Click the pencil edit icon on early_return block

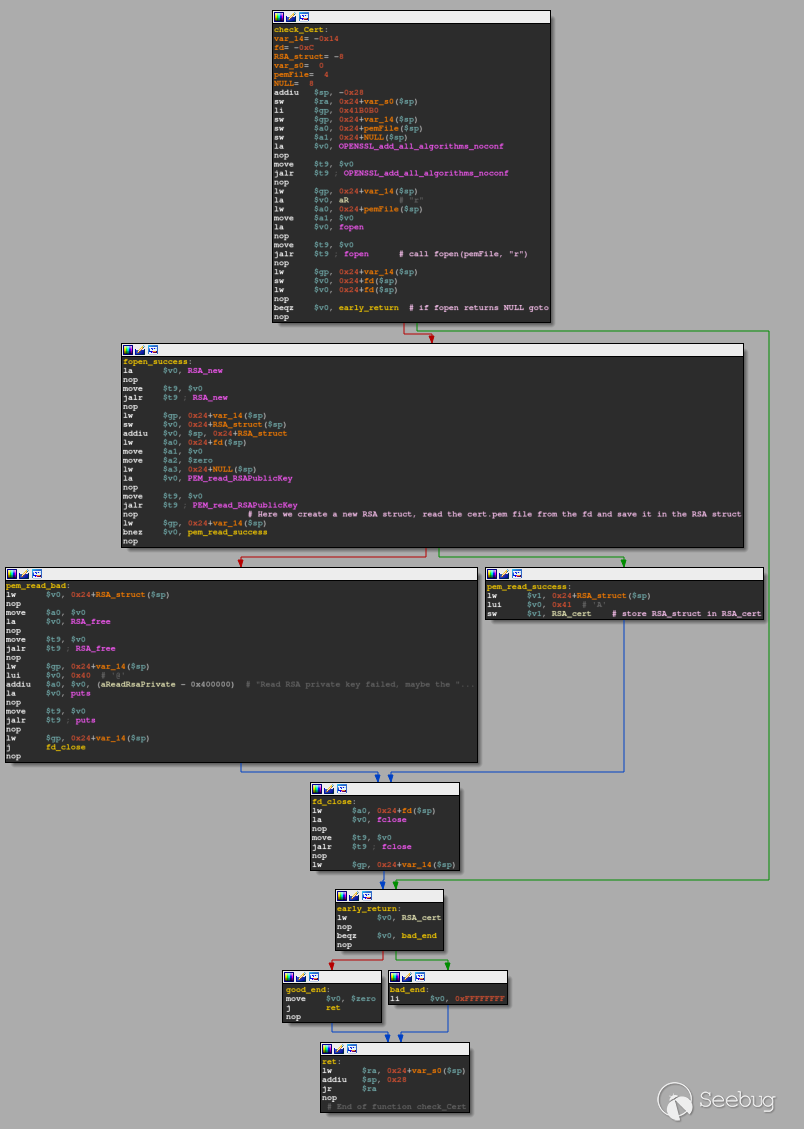point(354,896)
